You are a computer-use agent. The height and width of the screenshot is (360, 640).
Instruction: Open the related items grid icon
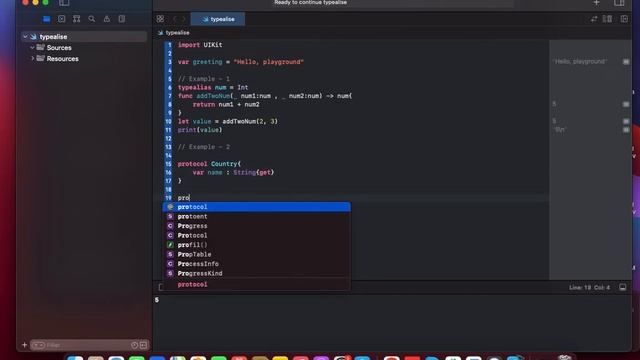pos(160,19)
